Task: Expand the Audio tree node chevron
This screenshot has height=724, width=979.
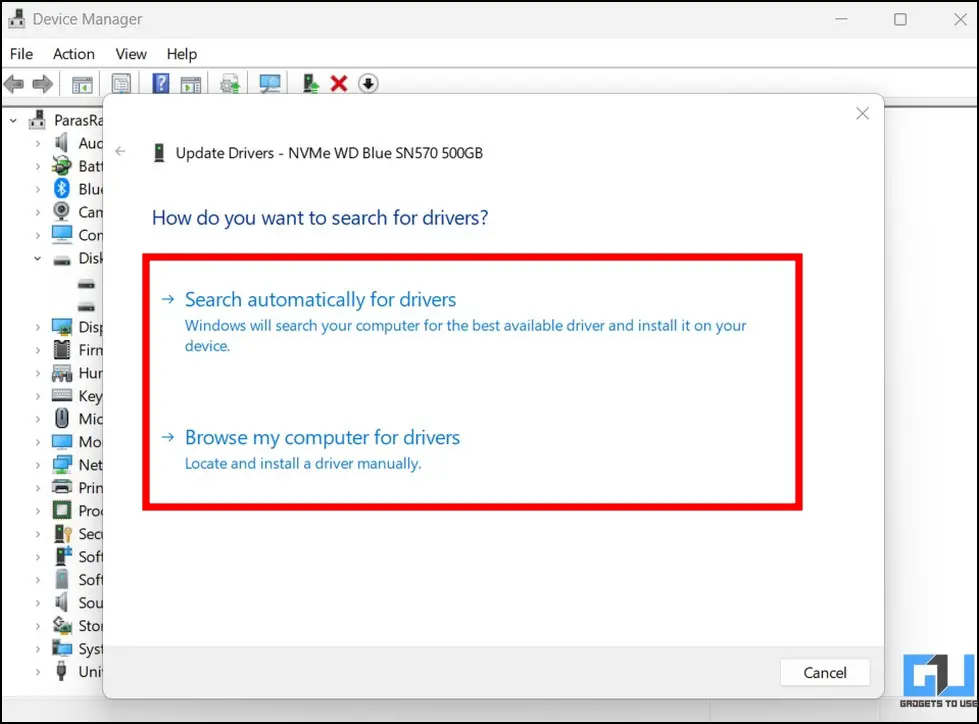Action: coord(37,144)
